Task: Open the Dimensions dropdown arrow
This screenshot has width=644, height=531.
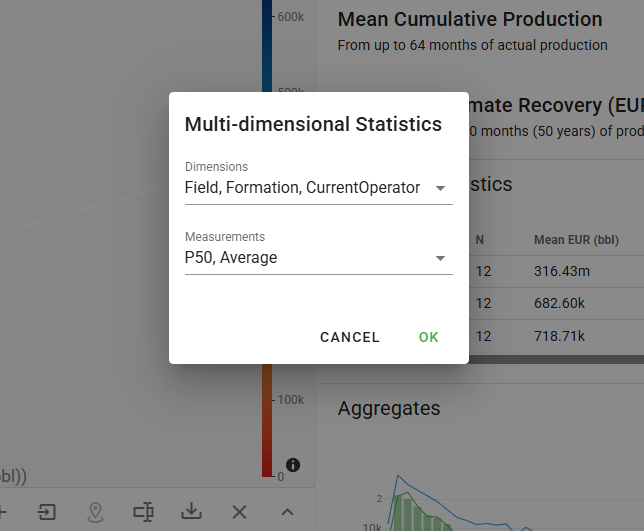Action: tap(440, 188)
